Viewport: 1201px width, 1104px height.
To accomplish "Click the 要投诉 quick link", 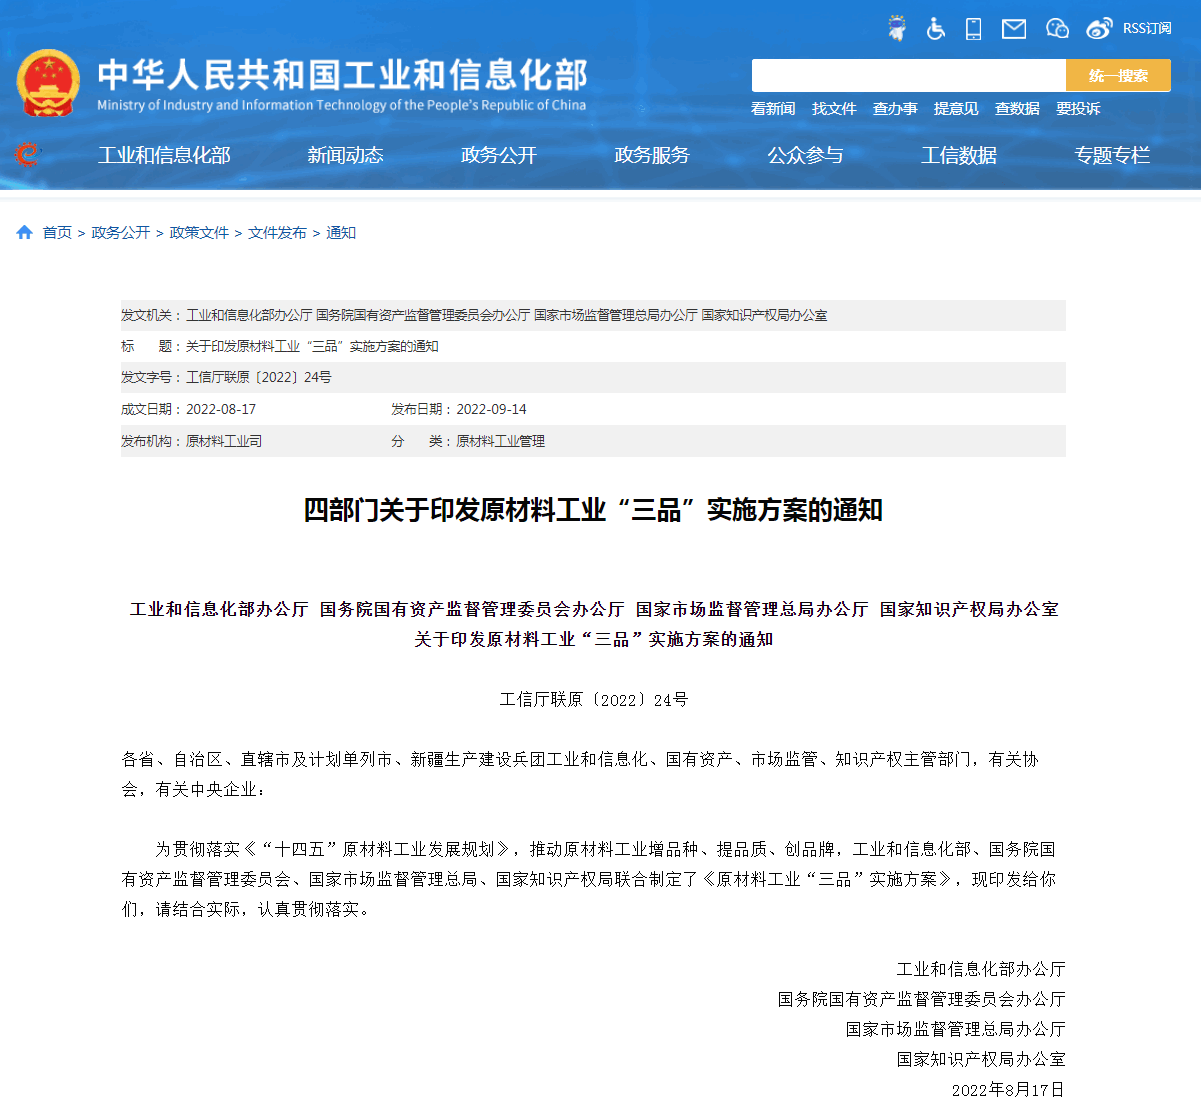I will pos(1078,109).
